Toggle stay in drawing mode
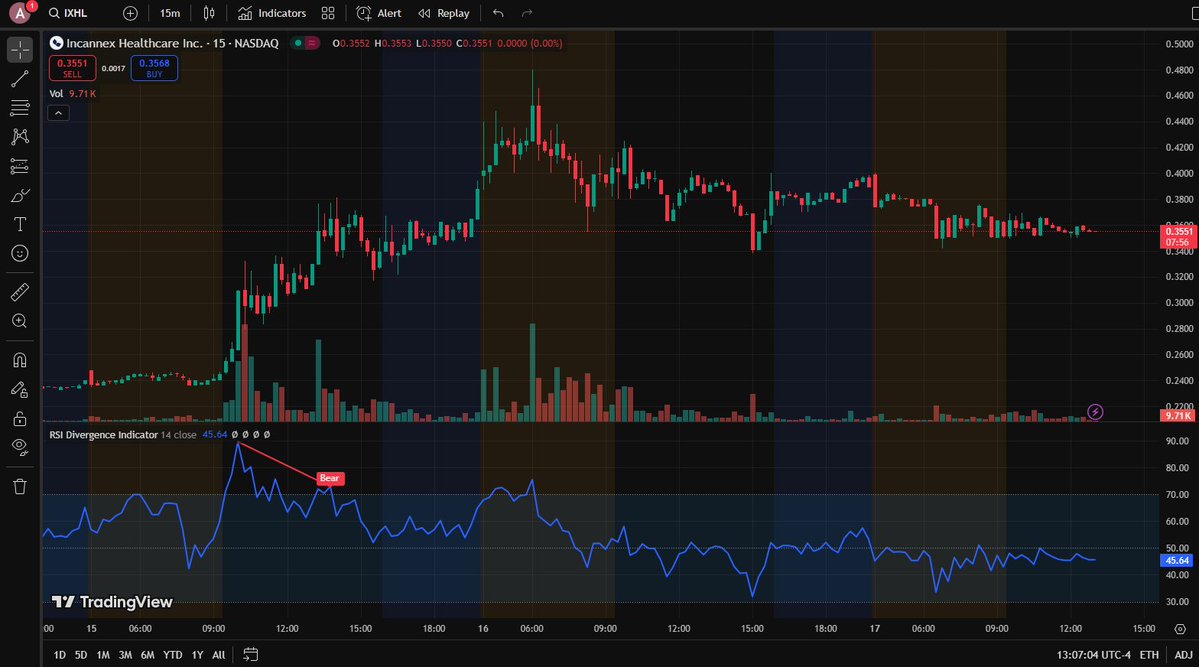Screen dimensions: 1199x667 pyautogui.click(x=20, y=389)
